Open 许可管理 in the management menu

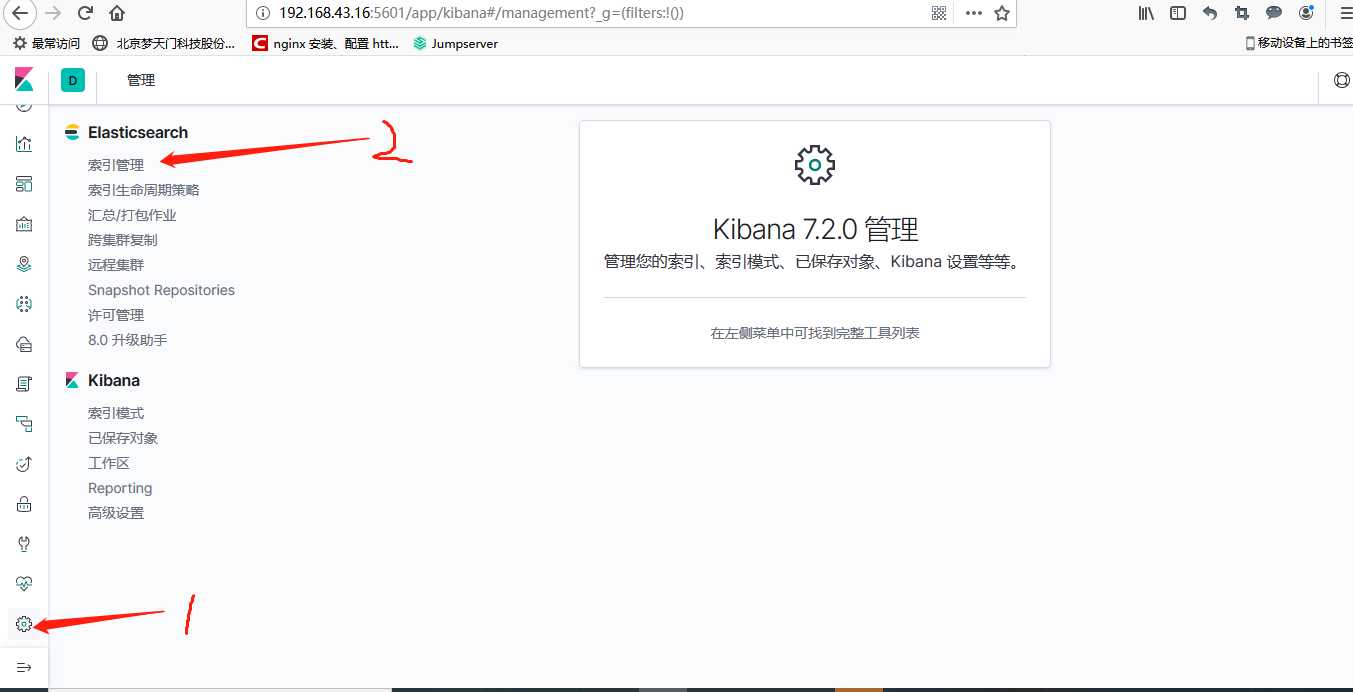pos(116,315)
